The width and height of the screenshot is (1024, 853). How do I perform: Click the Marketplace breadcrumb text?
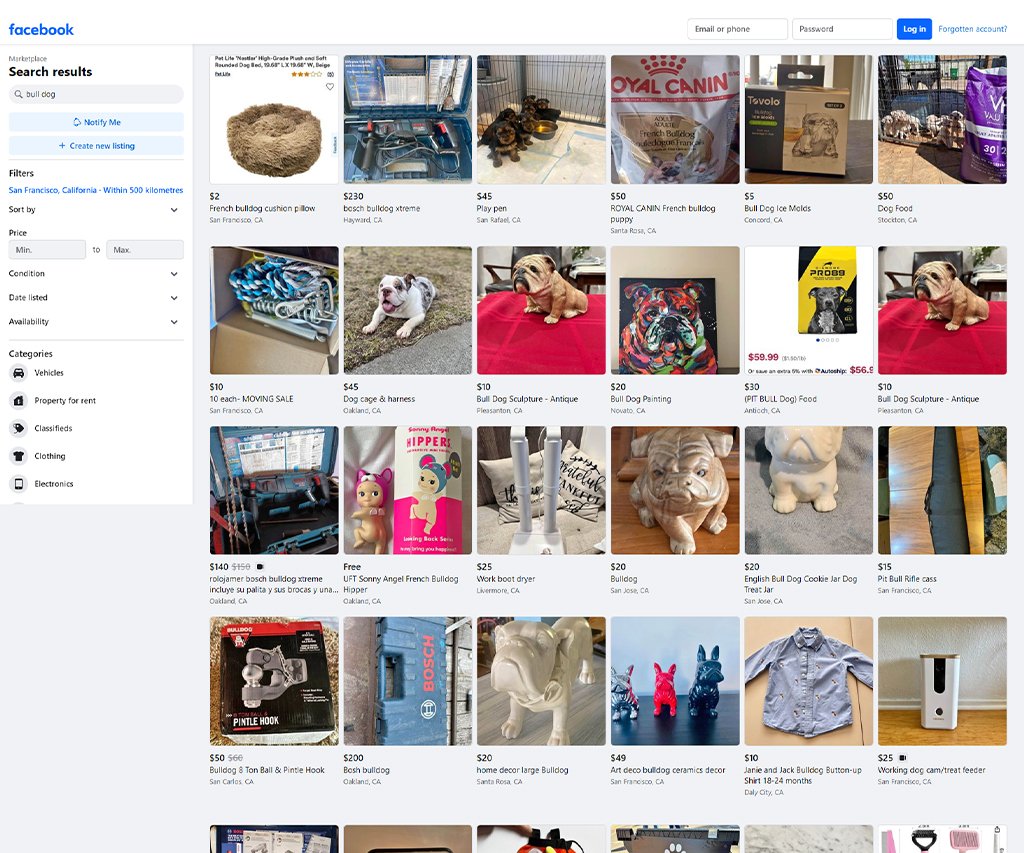(27, 59)
